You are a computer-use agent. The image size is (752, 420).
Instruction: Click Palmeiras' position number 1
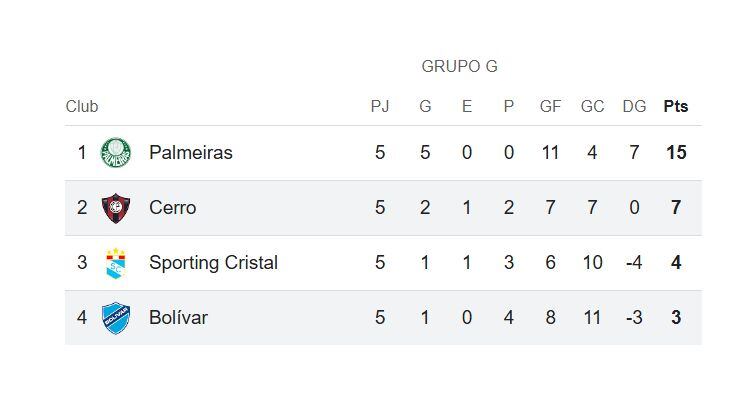pyautogui.click(x=82, y=153)
